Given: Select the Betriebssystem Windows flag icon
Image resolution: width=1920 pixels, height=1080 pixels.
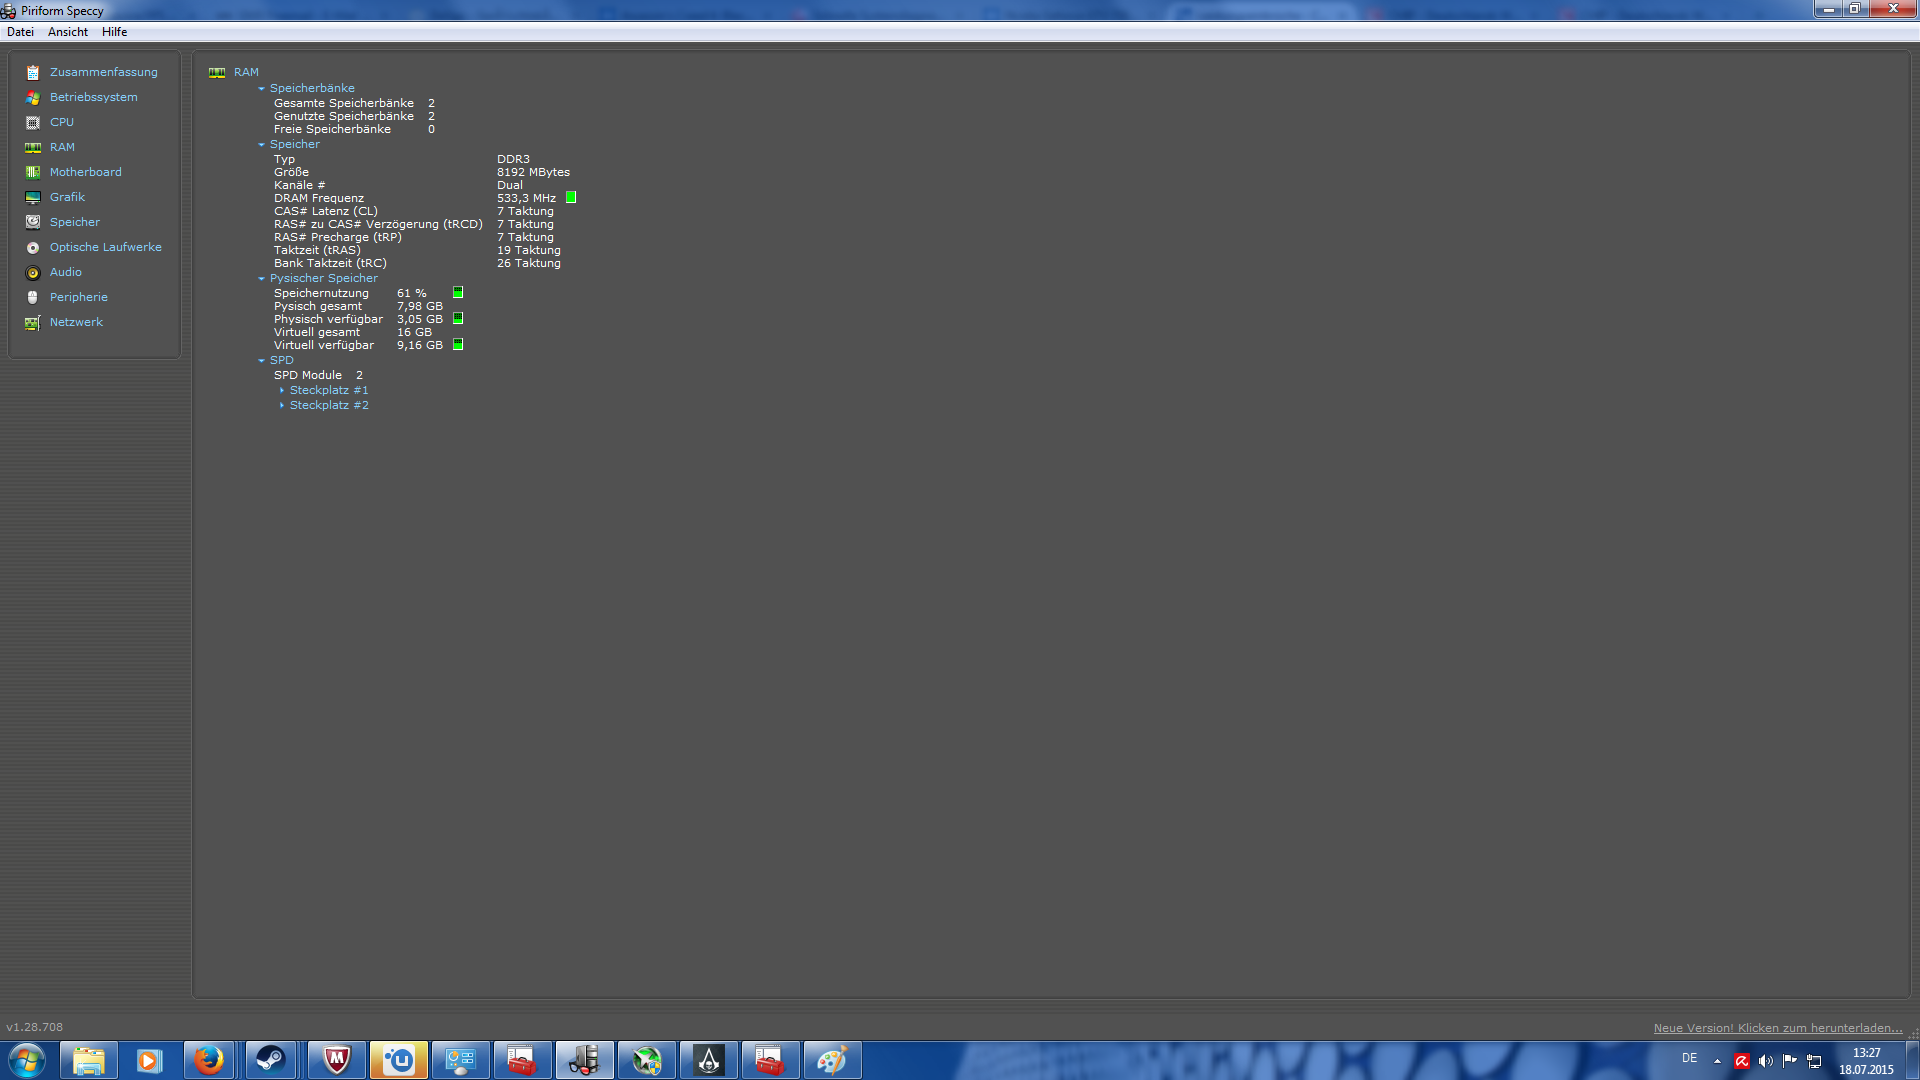Looking at the screenshot, I should click(x=33, y=97).
